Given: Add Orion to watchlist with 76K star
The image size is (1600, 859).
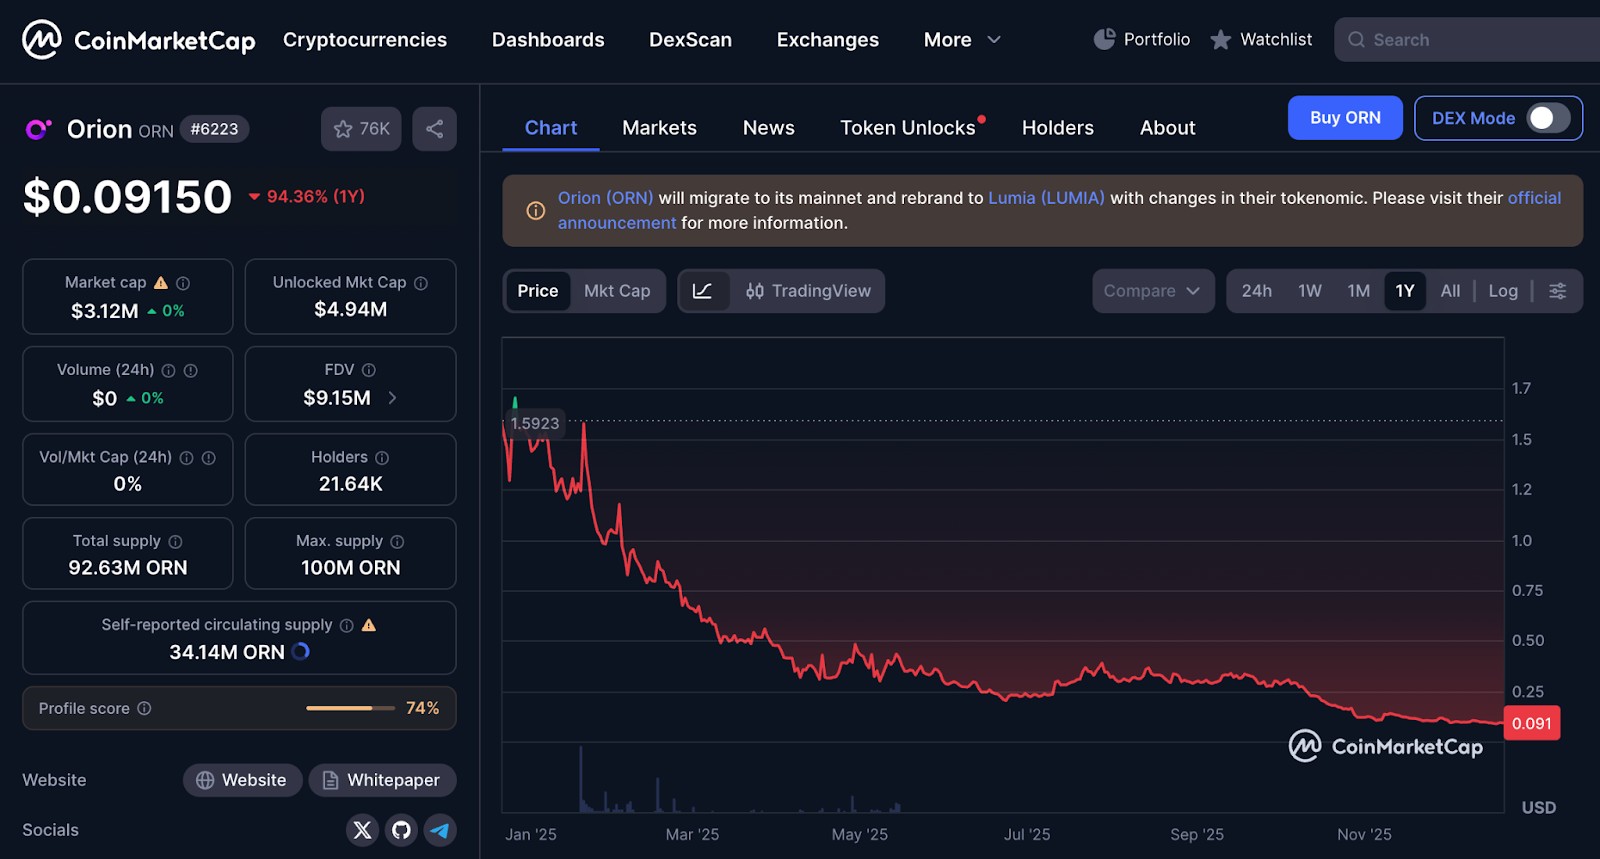Looking at the screenshot, I should coord(361,129).
